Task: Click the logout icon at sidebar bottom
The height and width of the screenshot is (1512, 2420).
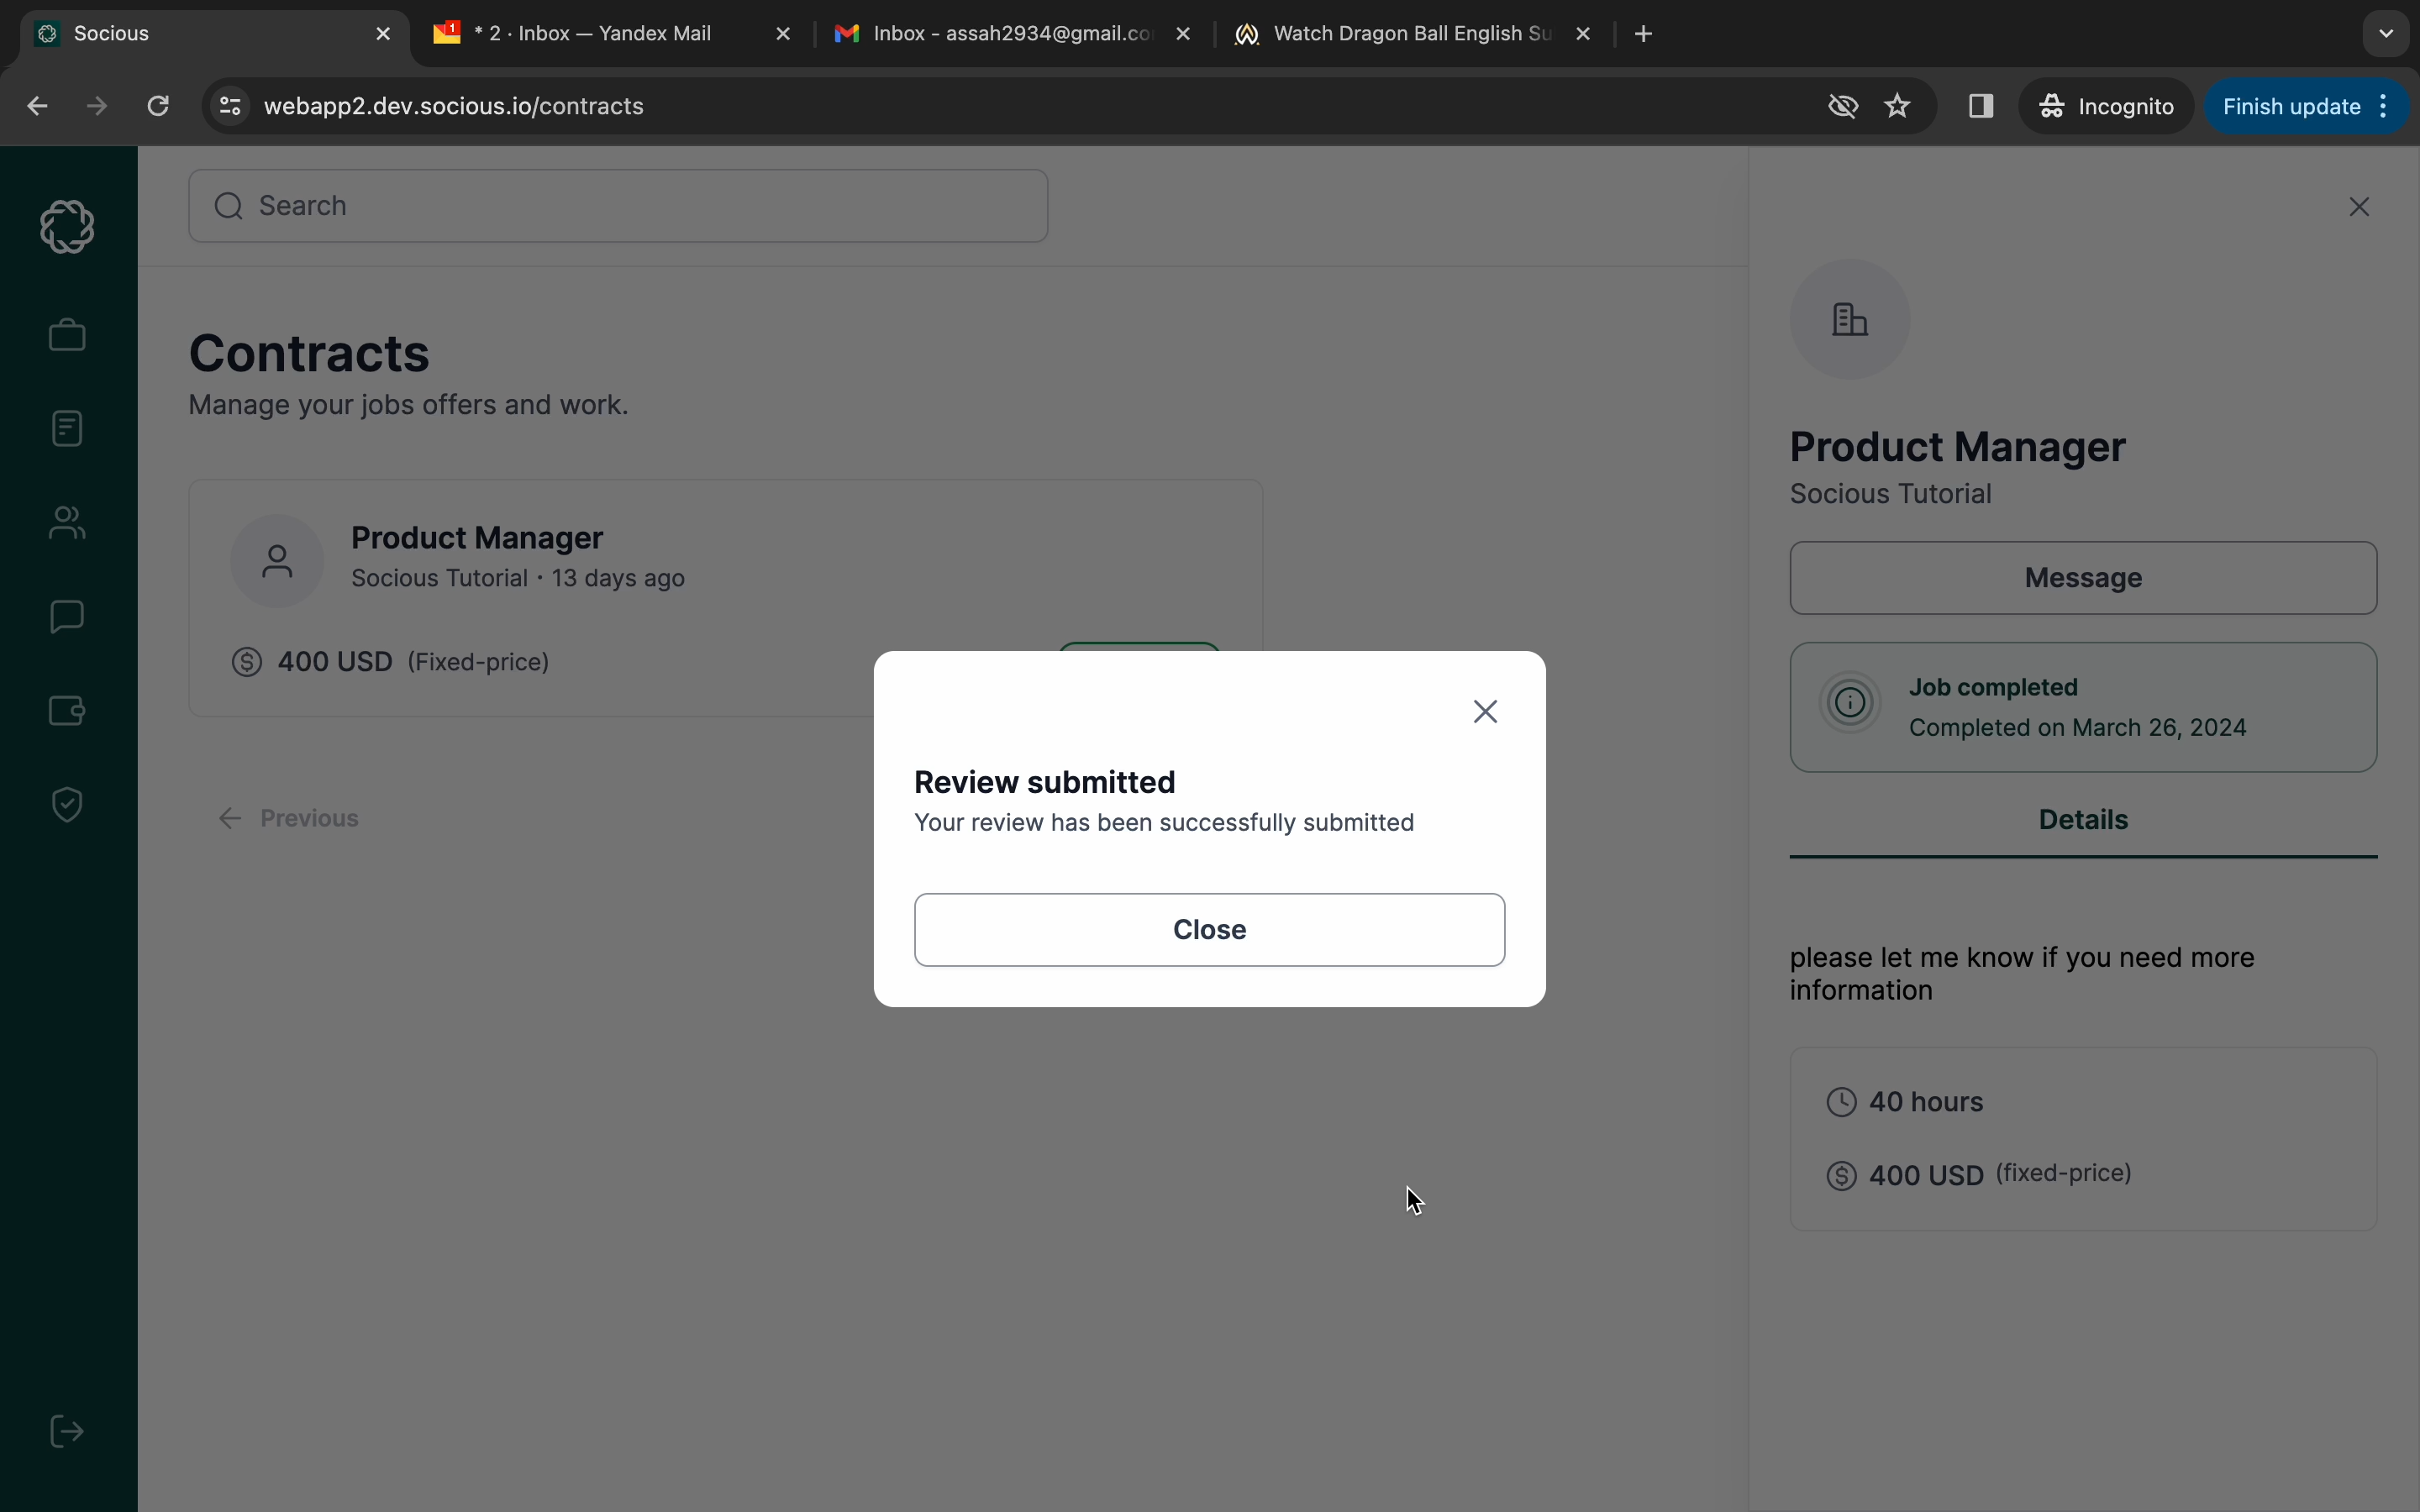Action: click(67, 1431)
